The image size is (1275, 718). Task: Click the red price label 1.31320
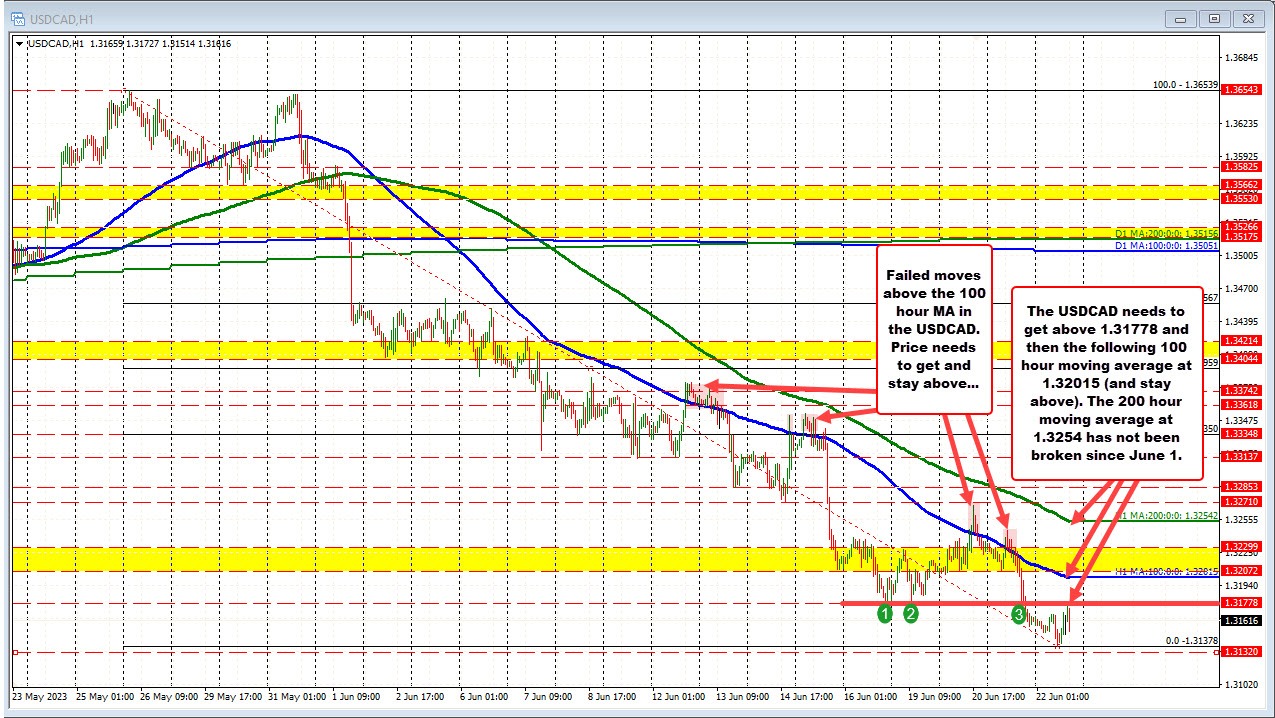(1239, 651)
